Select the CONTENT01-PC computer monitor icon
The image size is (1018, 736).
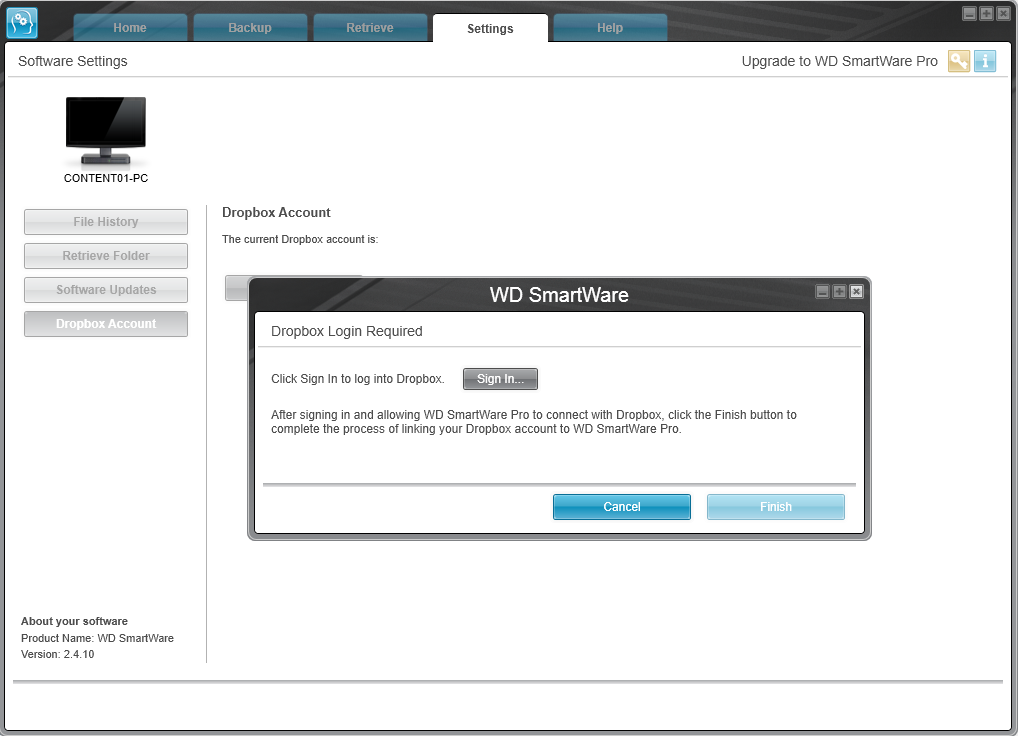(x=106, y=131)
